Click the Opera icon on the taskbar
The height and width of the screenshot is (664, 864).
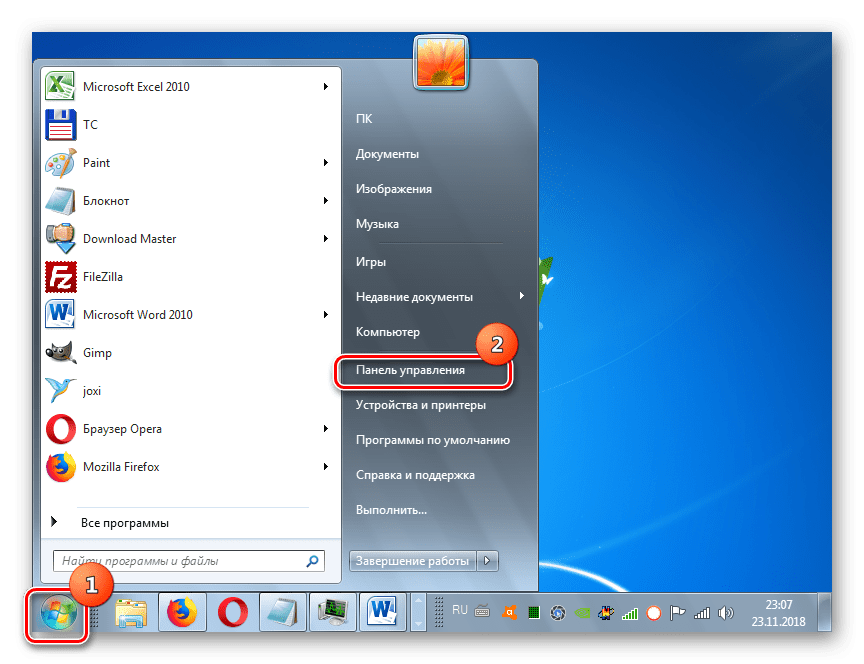click(233, 611)
